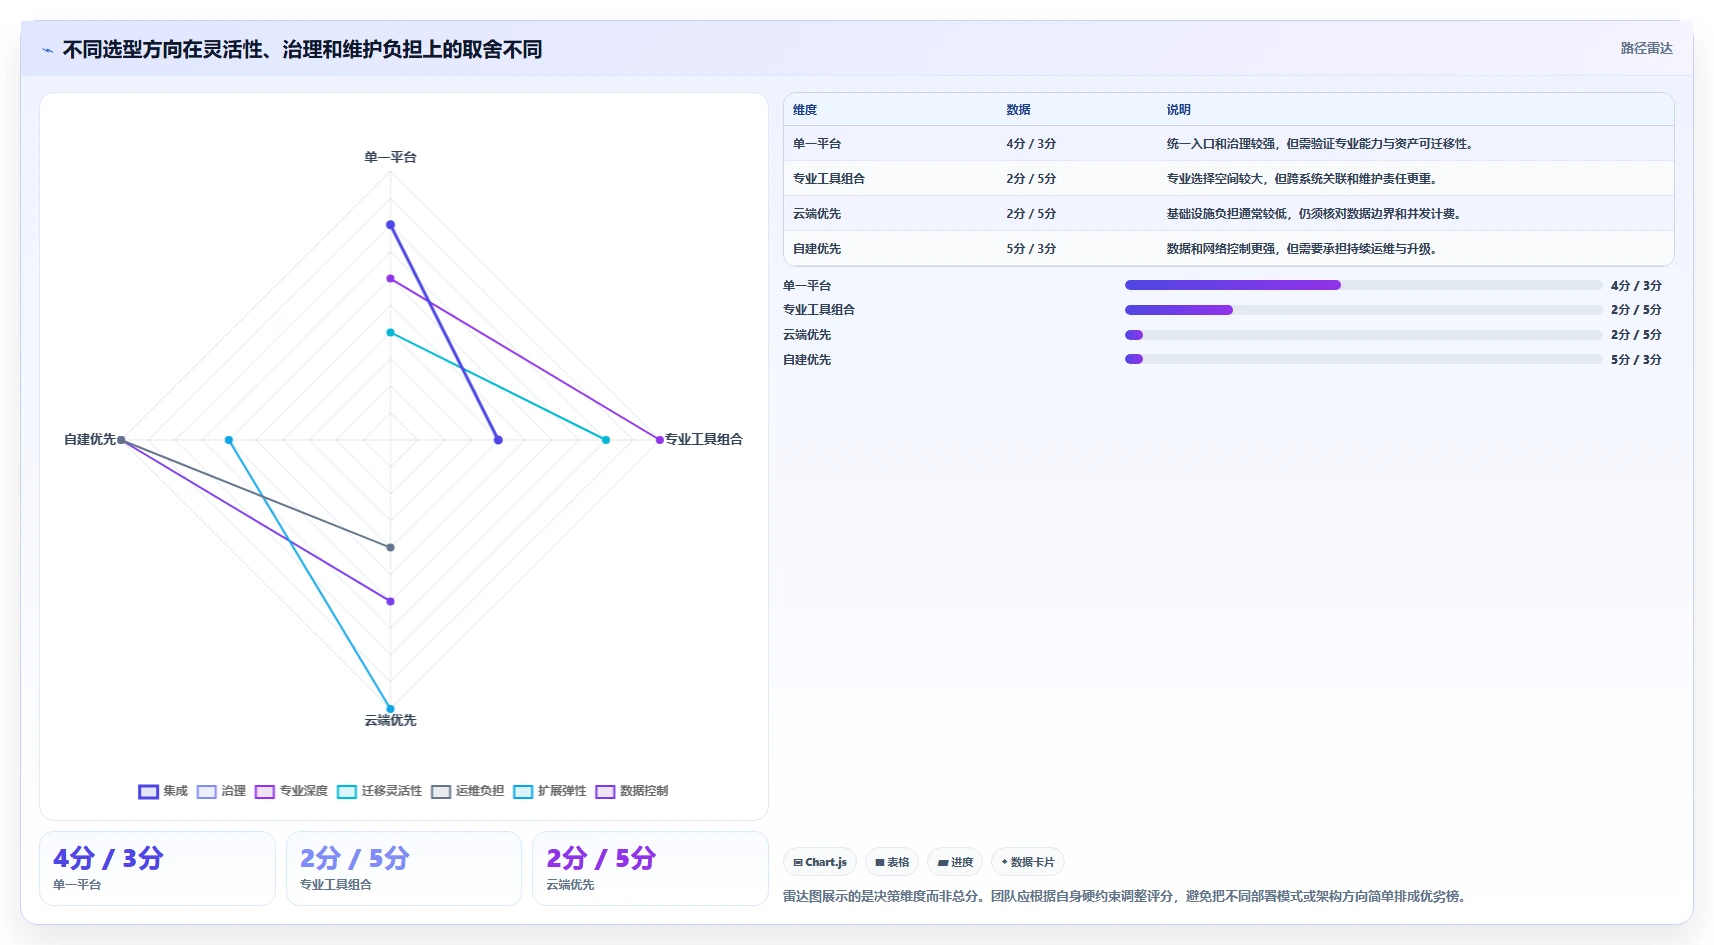Viewport: 1714px width, 945px height.
Task: Select the 单一平台 table row name
Action: pos(817,144)
